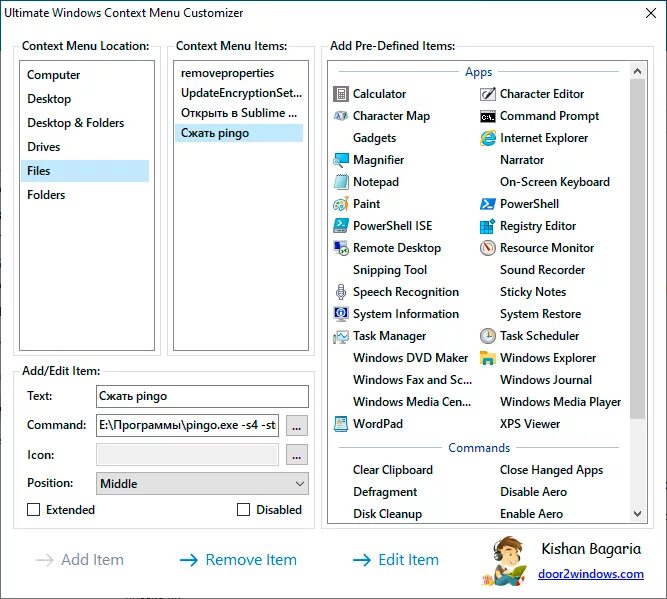
Task: Click the PowerShell ISE icon
Action: tap(341, 226)
